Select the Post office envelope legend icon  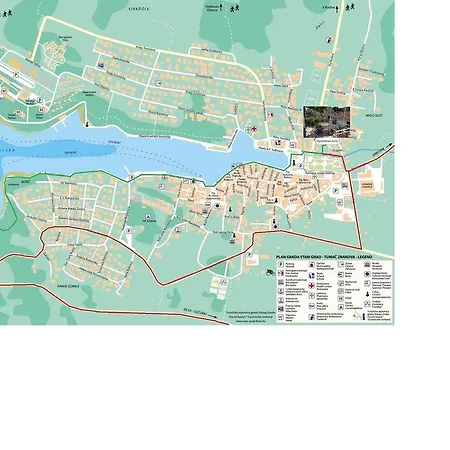pos(312,306)
